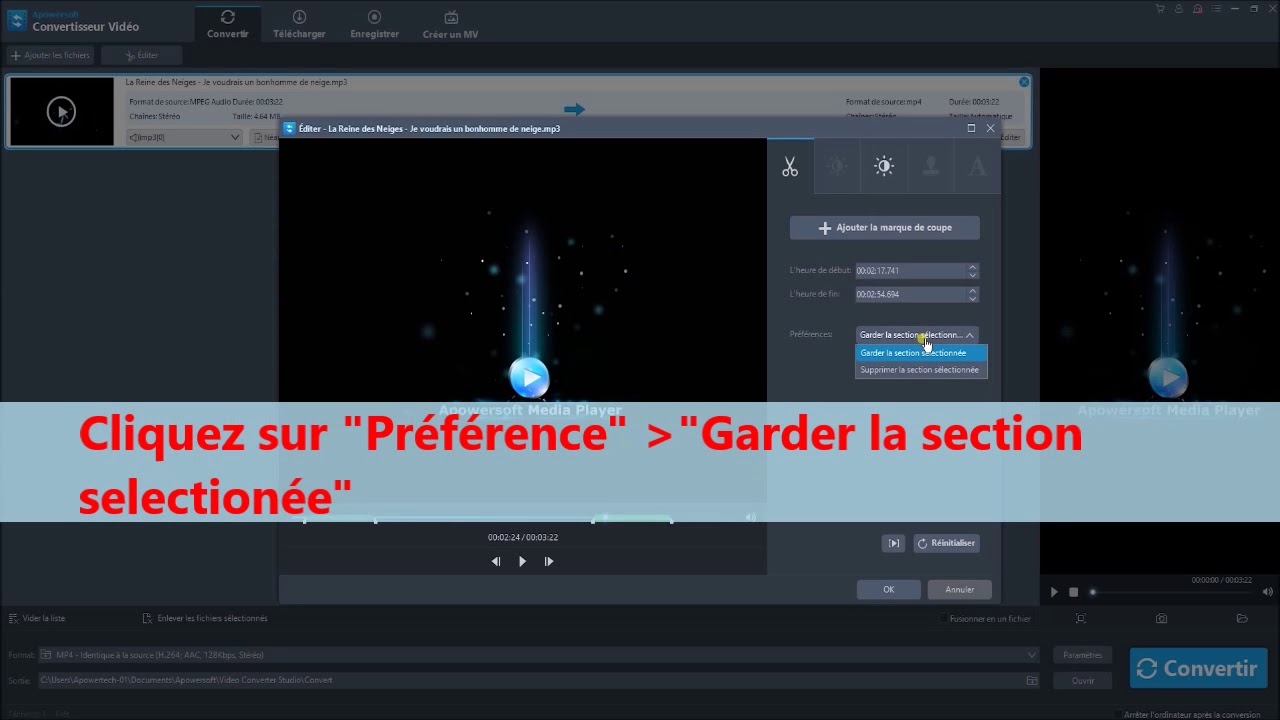Image resolution: width=1280 pixels, height=720 pixels.
Task: Stop the right-side preview player
Action: [x=1074, y=592]
